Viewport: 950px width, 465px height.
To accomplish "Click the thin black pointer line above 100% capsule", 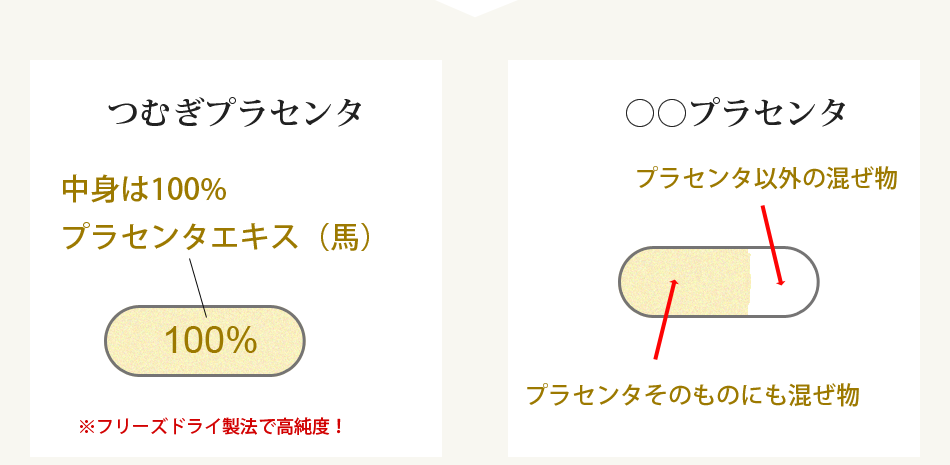I will pos(198,288).
